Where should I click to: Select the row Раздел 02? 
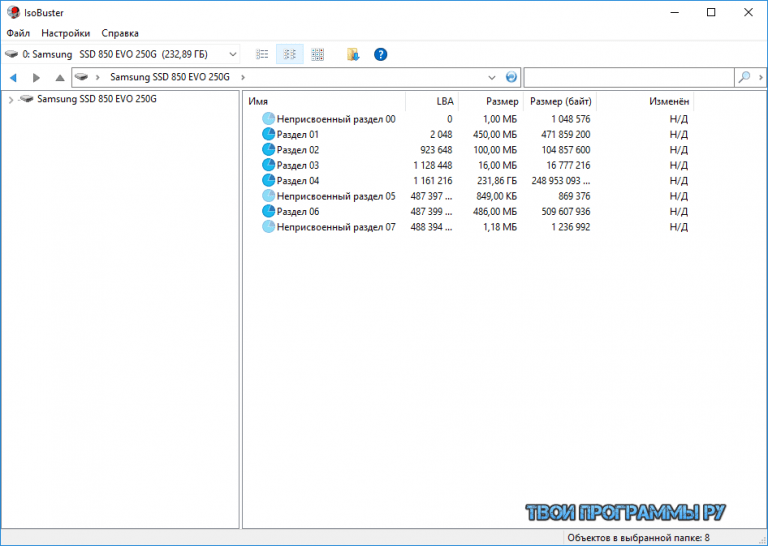(469, 149)
